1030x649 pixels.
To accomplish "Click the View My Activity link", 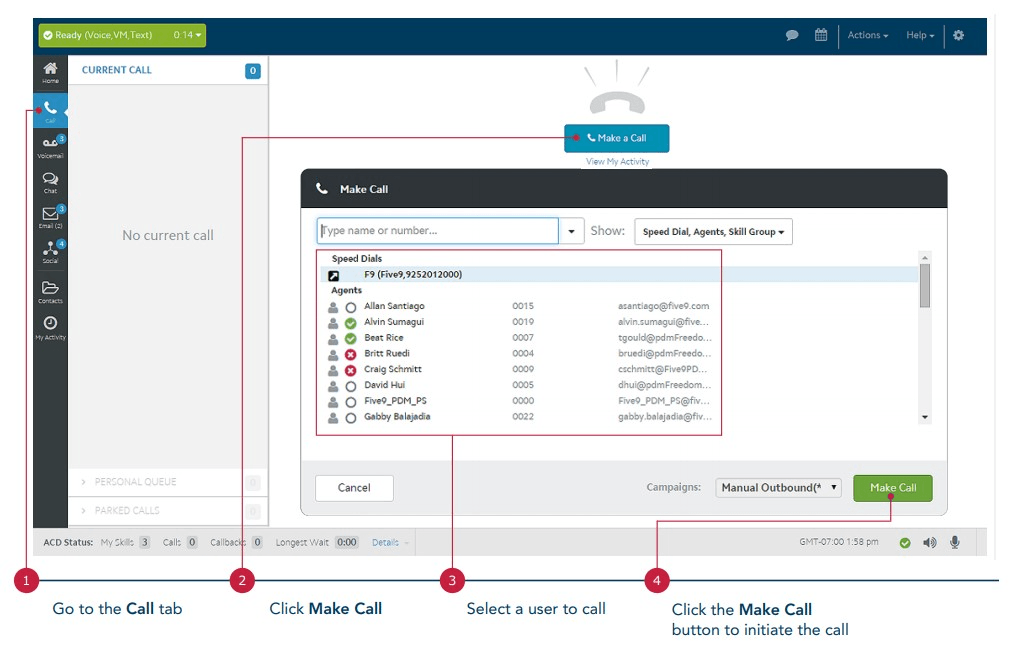I will click(617, 161).
